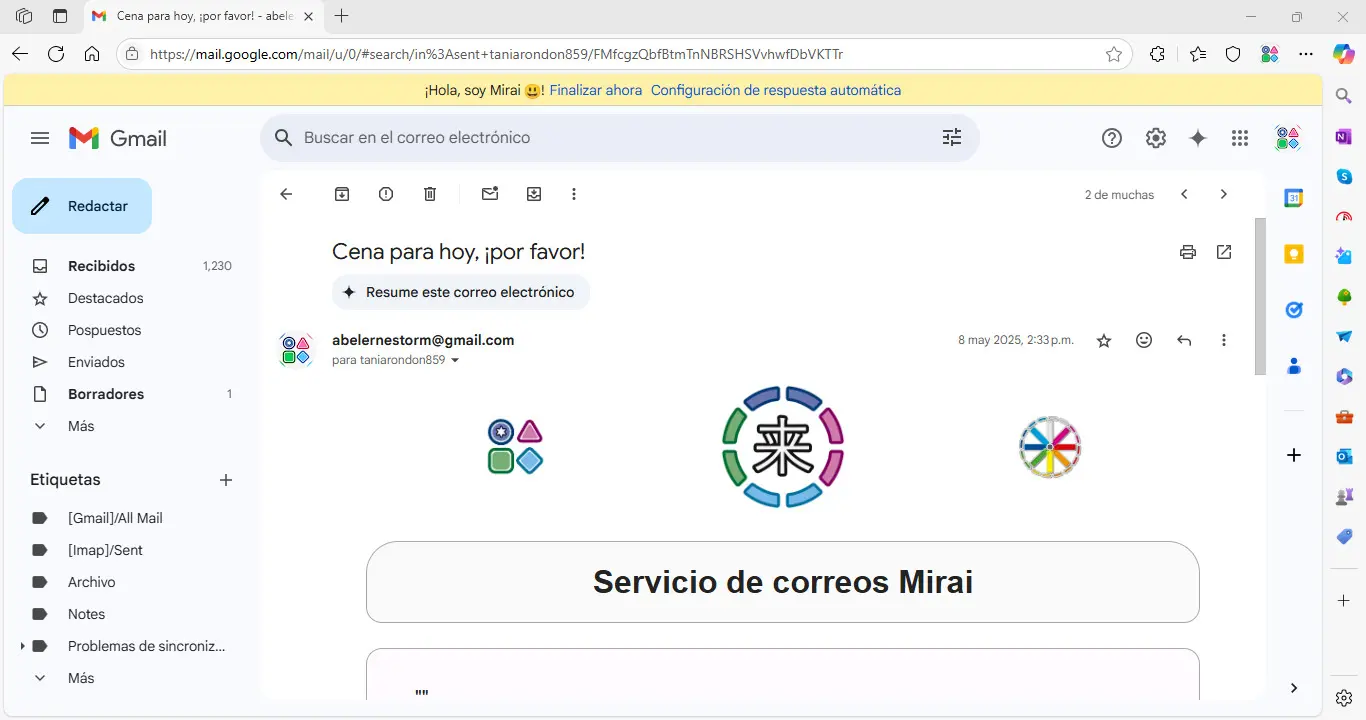Star the Cena para hoy message
Screen dimensions: 1366x720
[1104, 340]
